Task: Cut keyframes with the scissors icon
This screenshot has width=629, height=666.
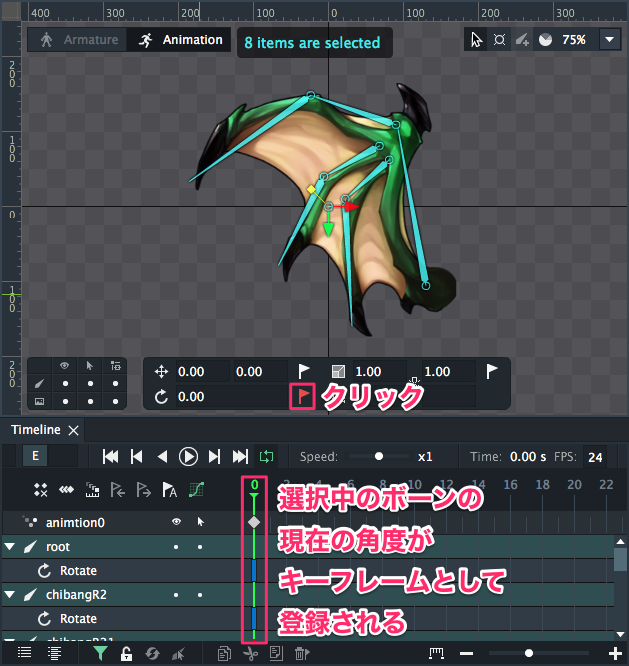Action: coord(251,653)
